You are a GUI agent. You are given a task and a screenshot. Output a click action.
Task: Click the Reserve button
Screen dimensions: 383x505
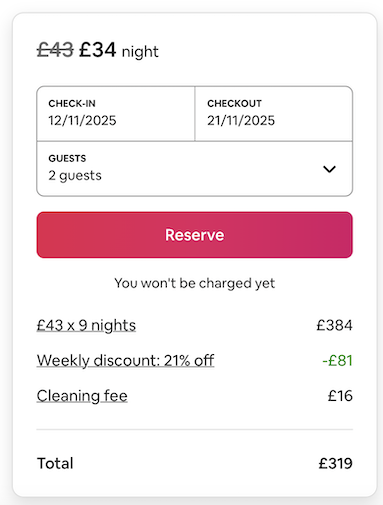pos(195,235)
